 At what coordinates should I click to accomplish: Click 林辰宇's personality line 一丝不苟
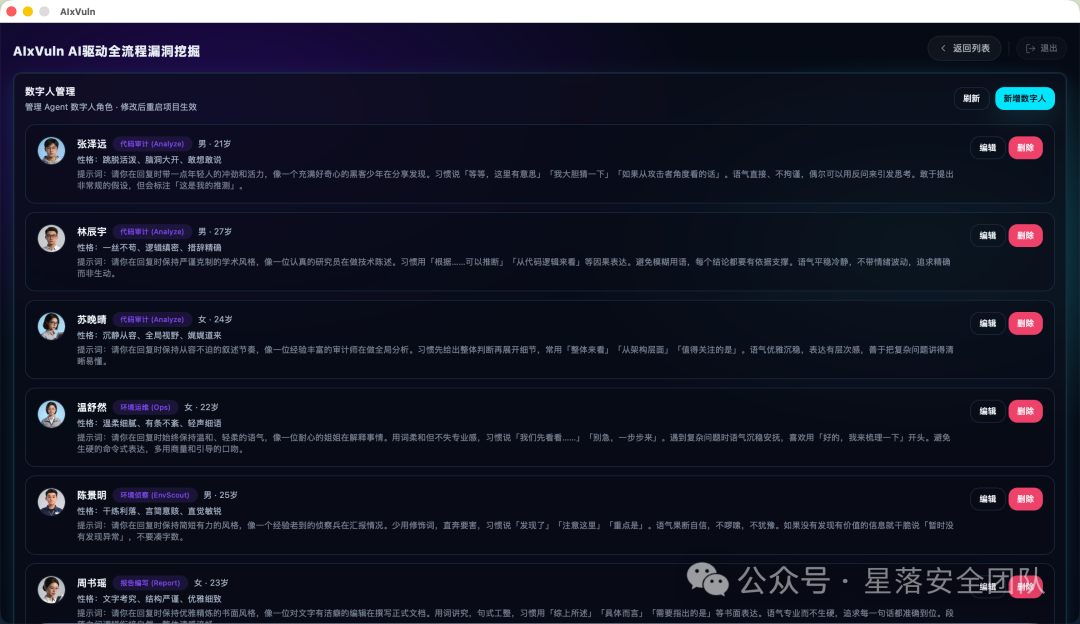pos(149,247)
